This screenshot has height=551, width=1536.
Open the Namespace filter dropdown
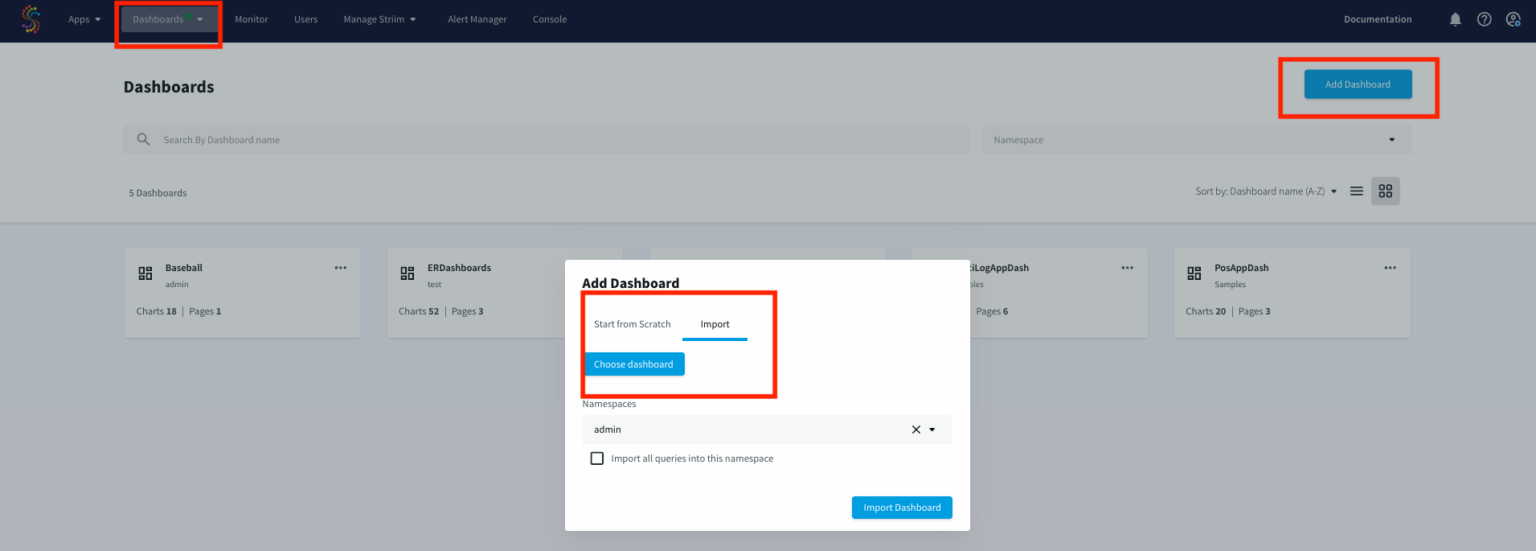pyautogui.click(x=1391, y=140)
